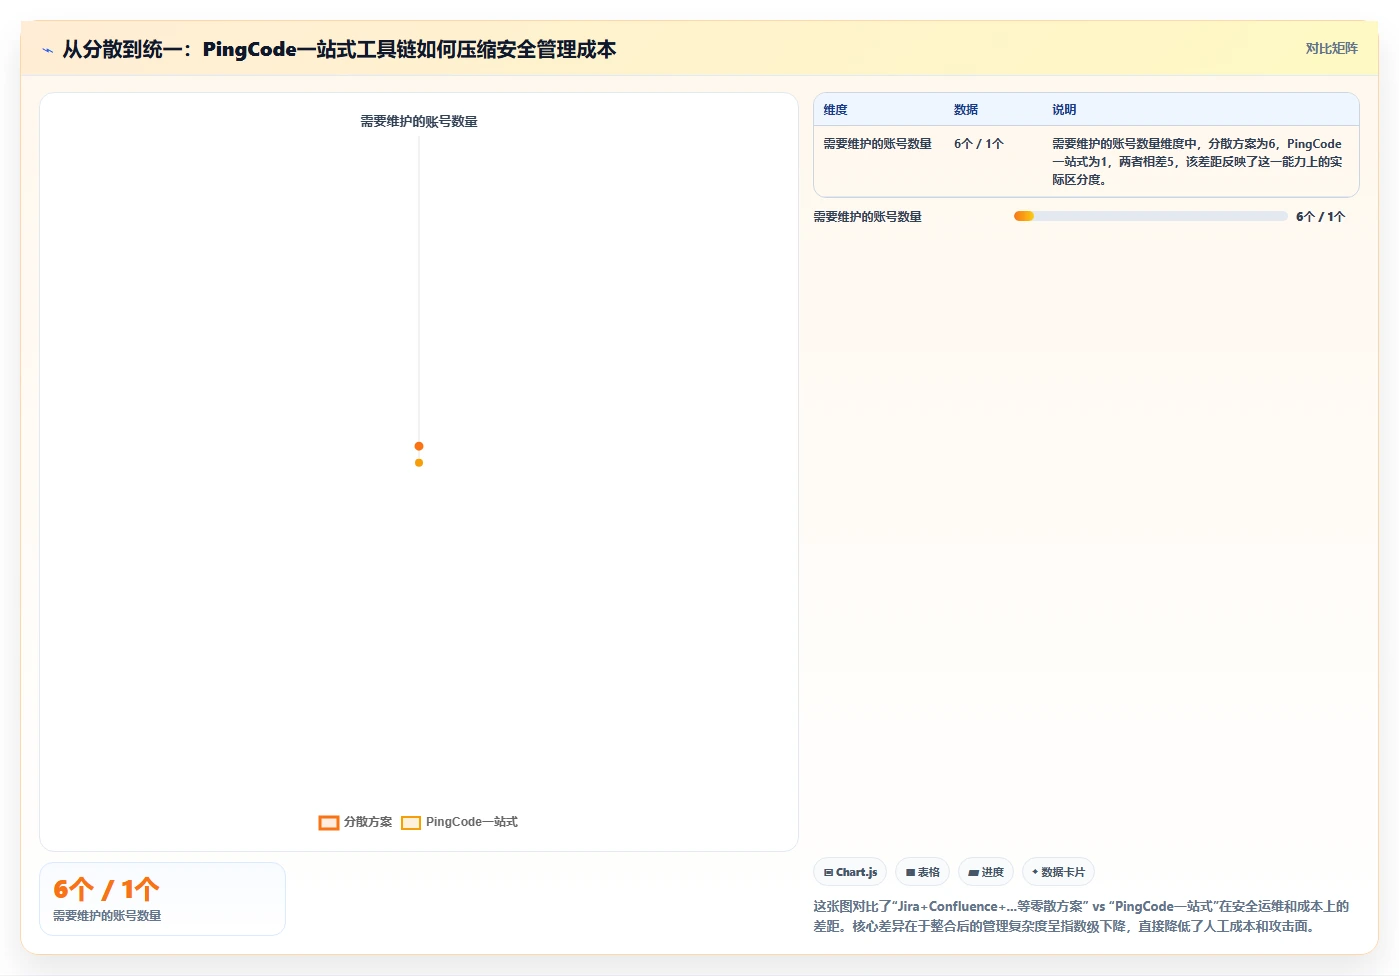The image size is (1399, 976).
Task: Toggle the 分散方案 legend entry
Action: [x=355, y=822]
